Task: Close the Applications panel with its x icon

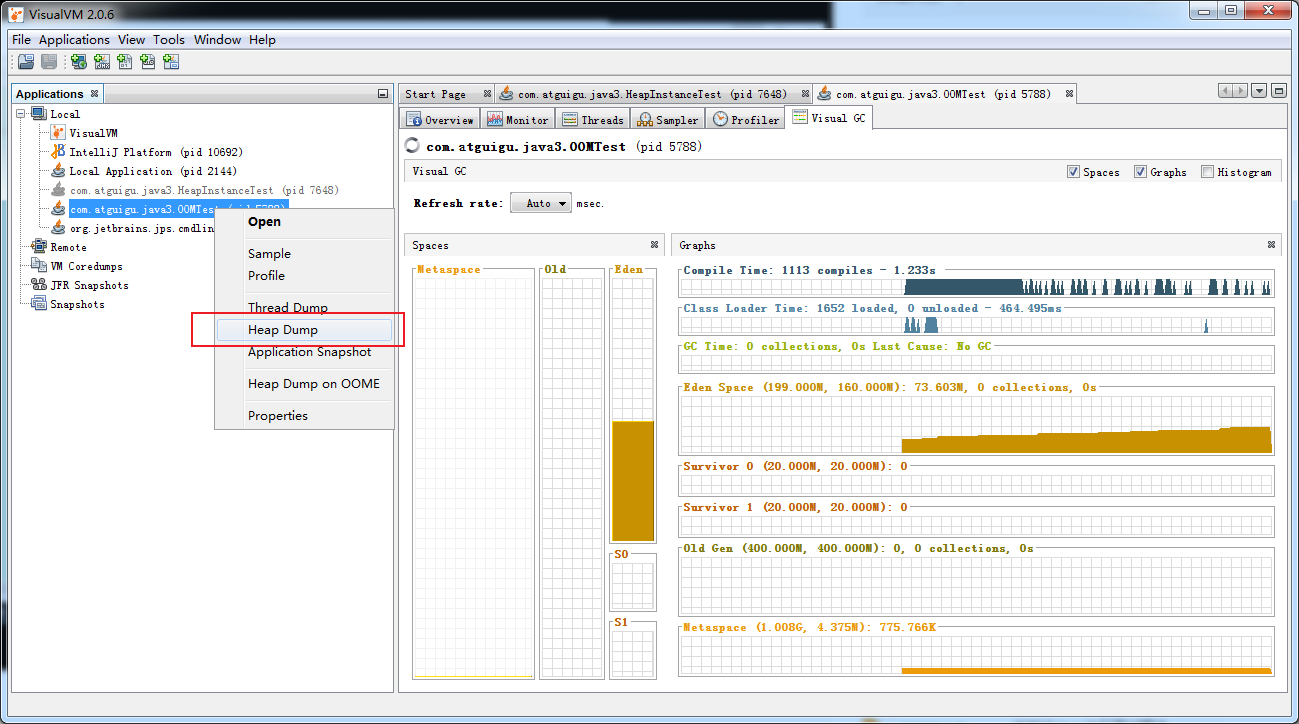Action: point(95,94)
